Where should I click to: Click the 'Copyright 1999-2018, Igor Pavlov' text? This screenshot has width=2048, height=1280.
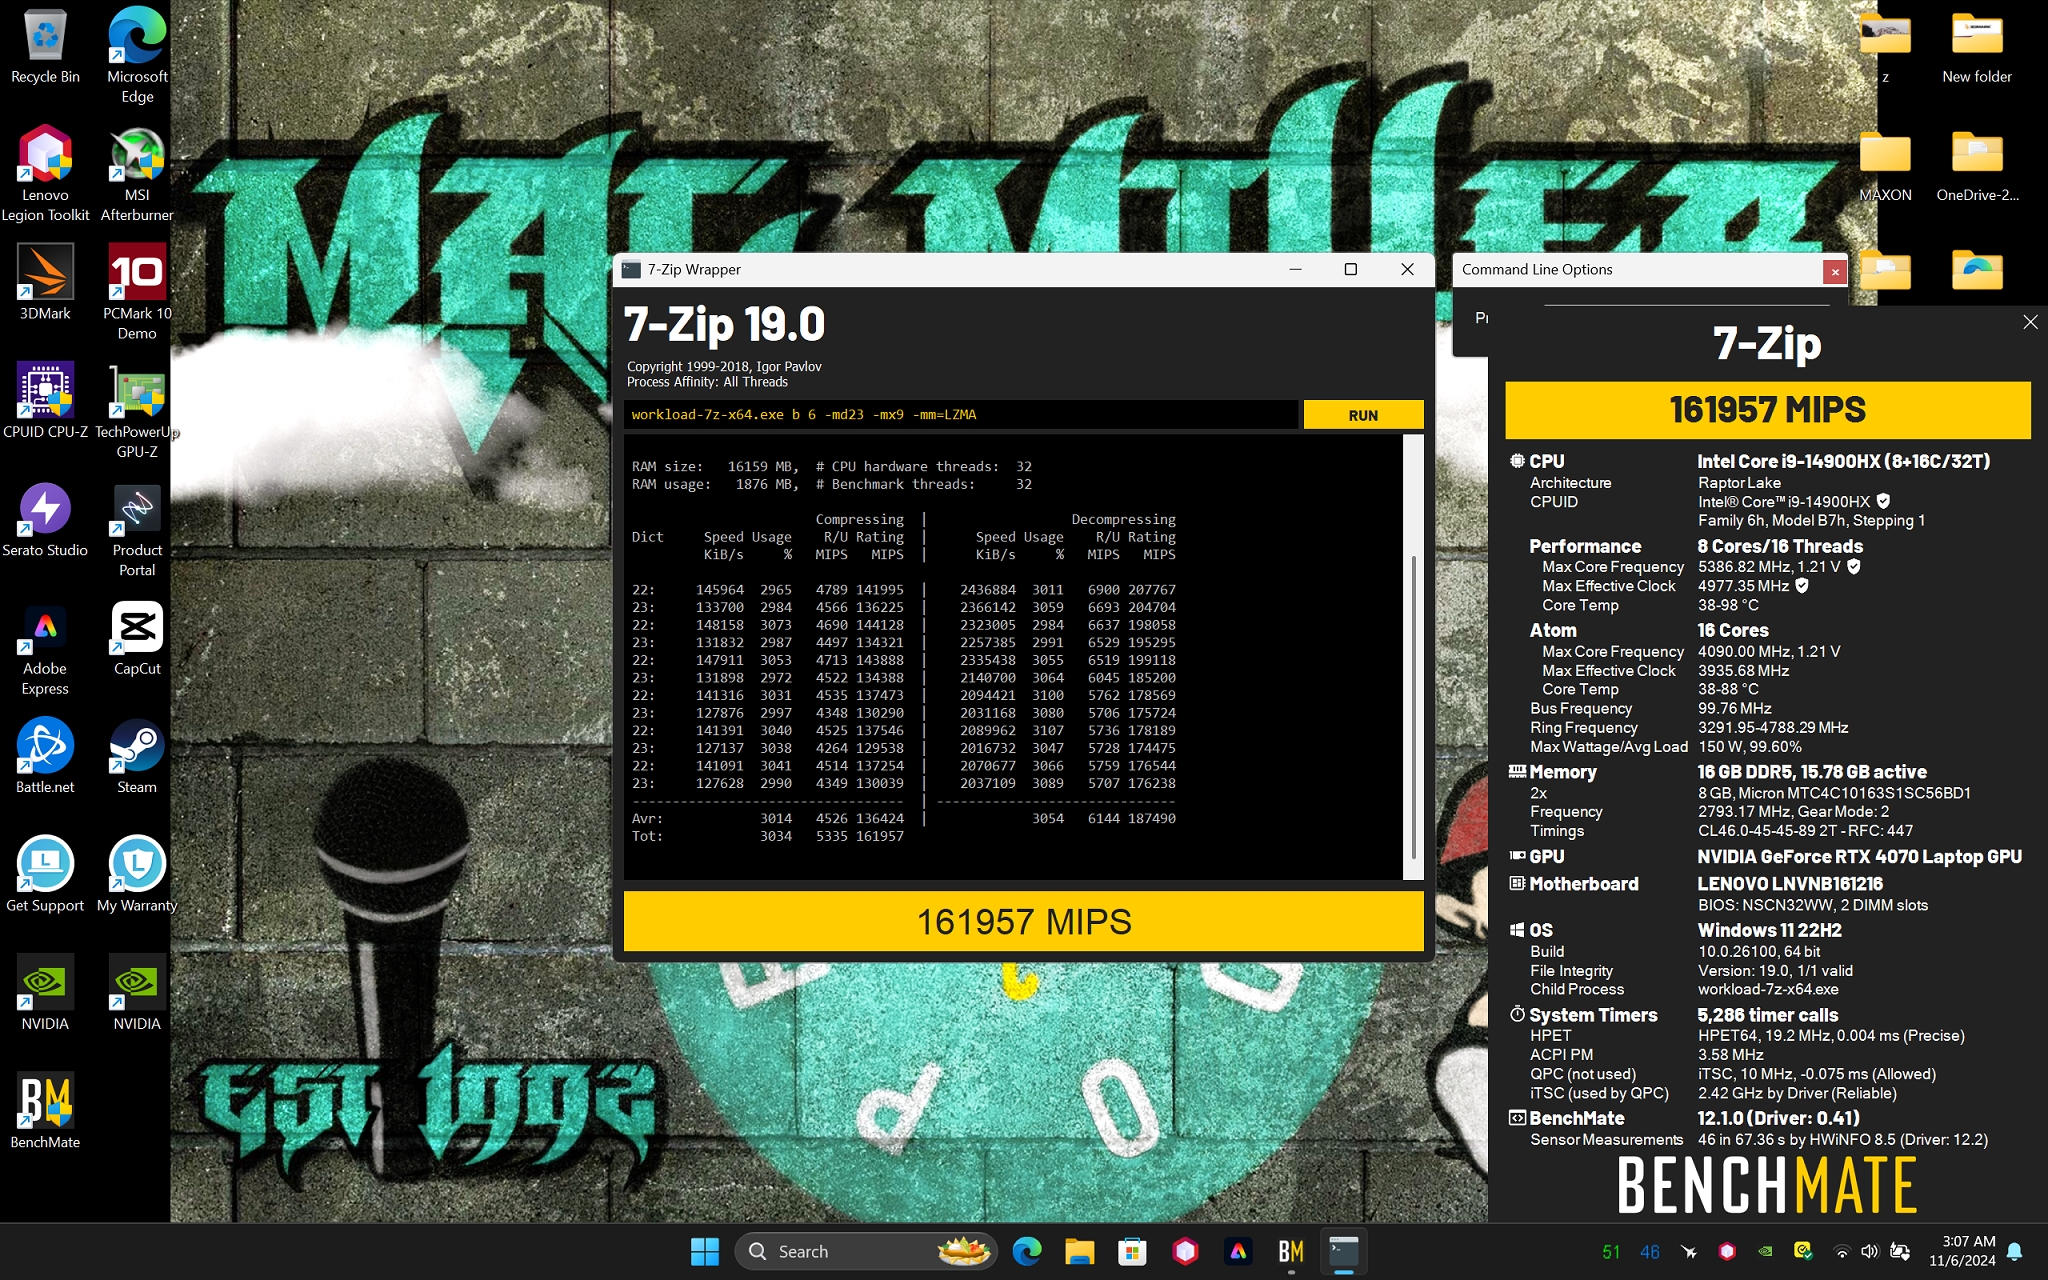pyautogui.click(x=724, y=367)
